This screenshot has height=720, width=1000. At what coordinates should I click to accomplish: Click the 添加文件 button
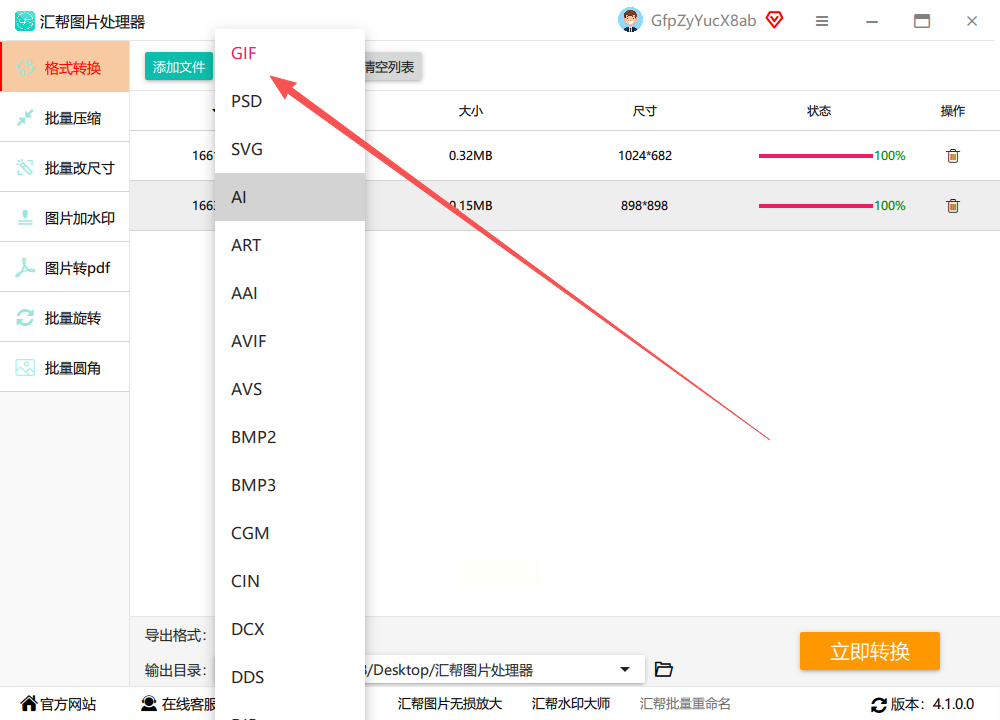179,66
